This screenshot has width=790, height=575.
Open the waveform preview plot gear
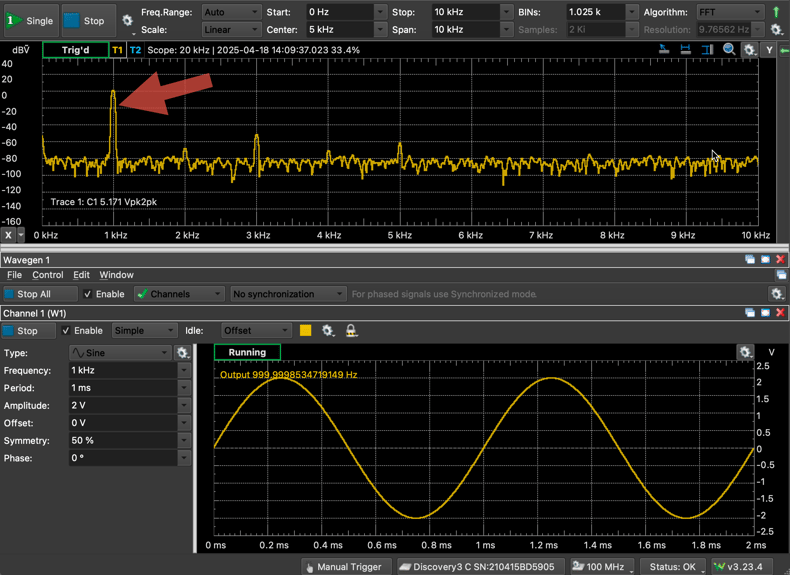745,353
